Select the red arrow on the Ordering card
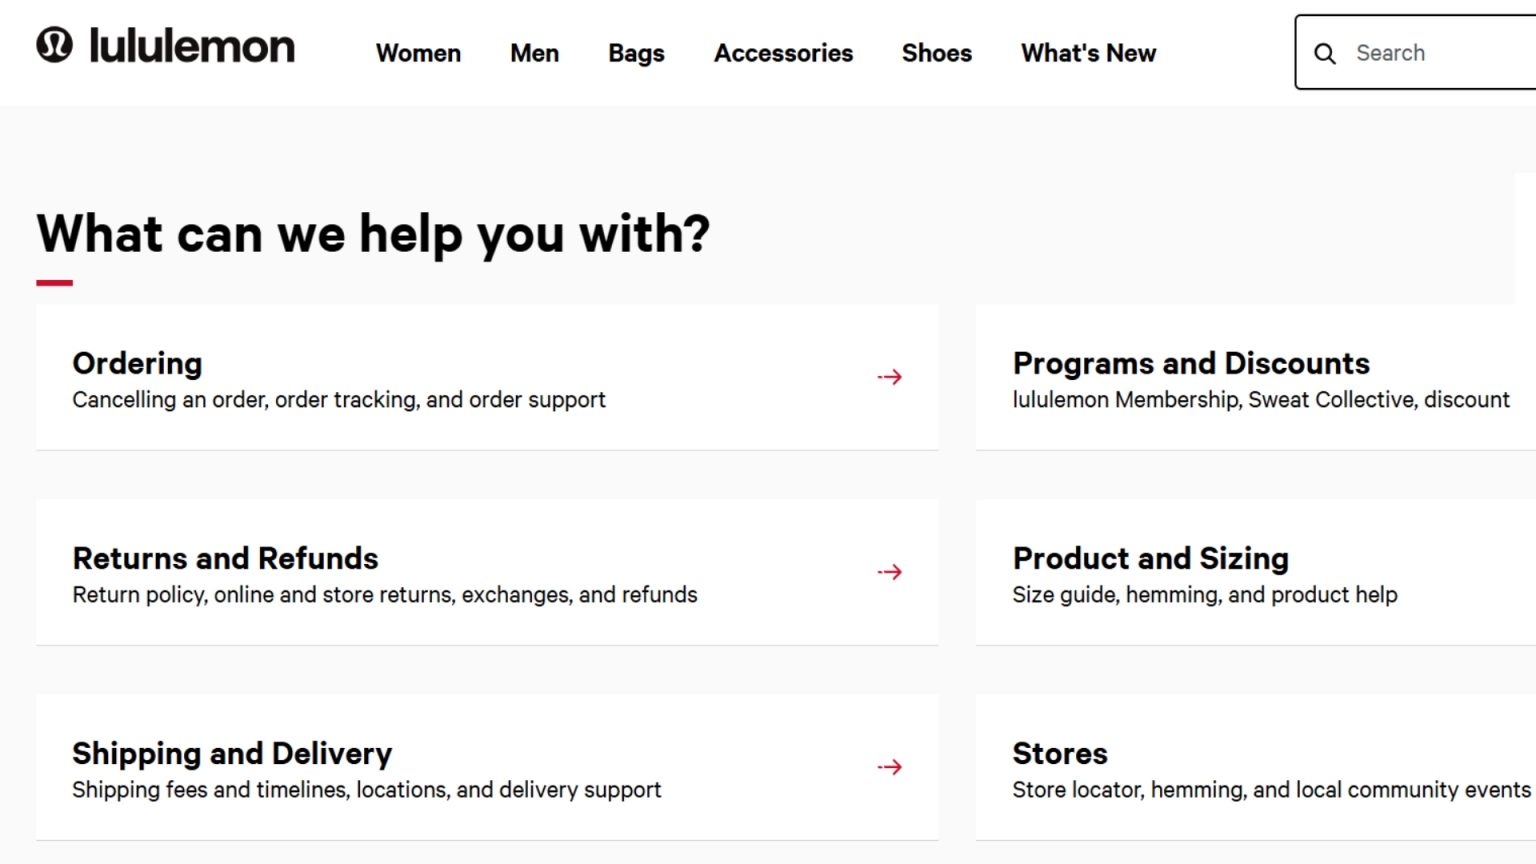1536x864 pixels. [889, 376]
